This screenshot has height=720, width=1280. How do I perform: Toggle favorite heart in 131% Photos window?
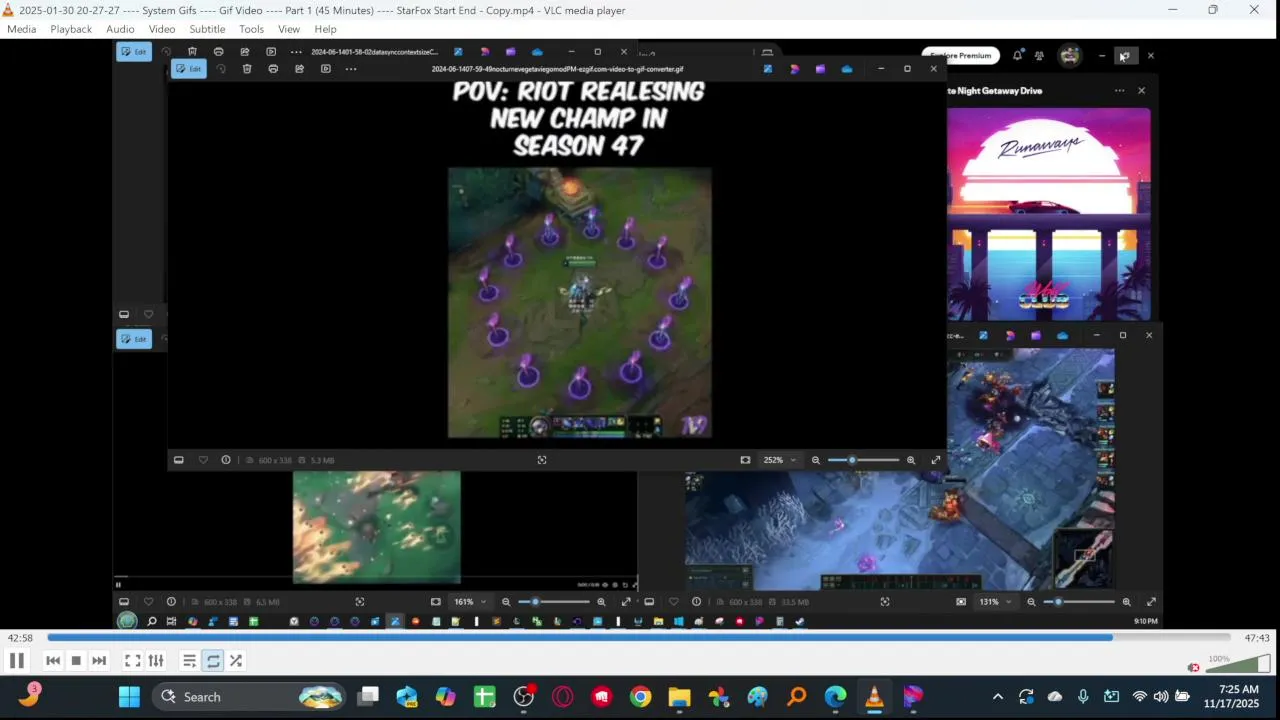click(x=673, y=602)
